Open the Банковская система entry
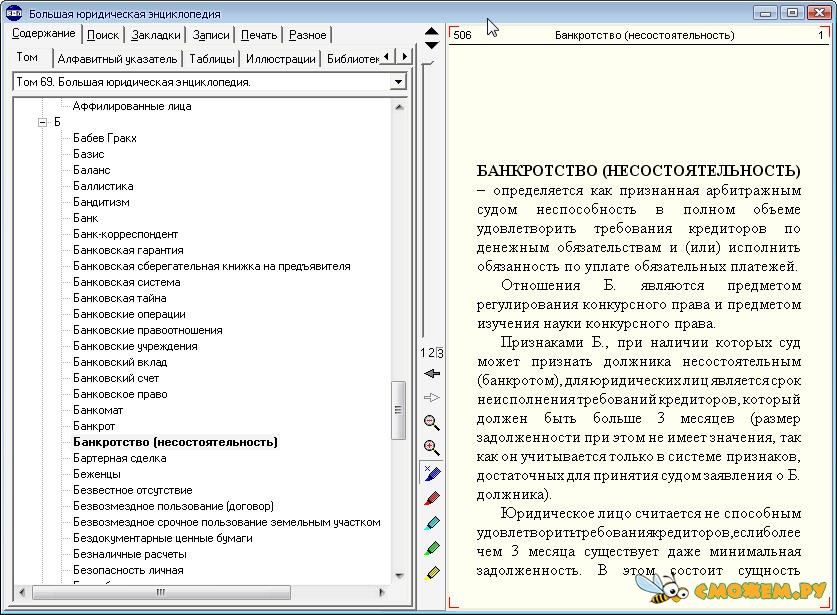Screen dimensions: 837x615 pos(127,282)
